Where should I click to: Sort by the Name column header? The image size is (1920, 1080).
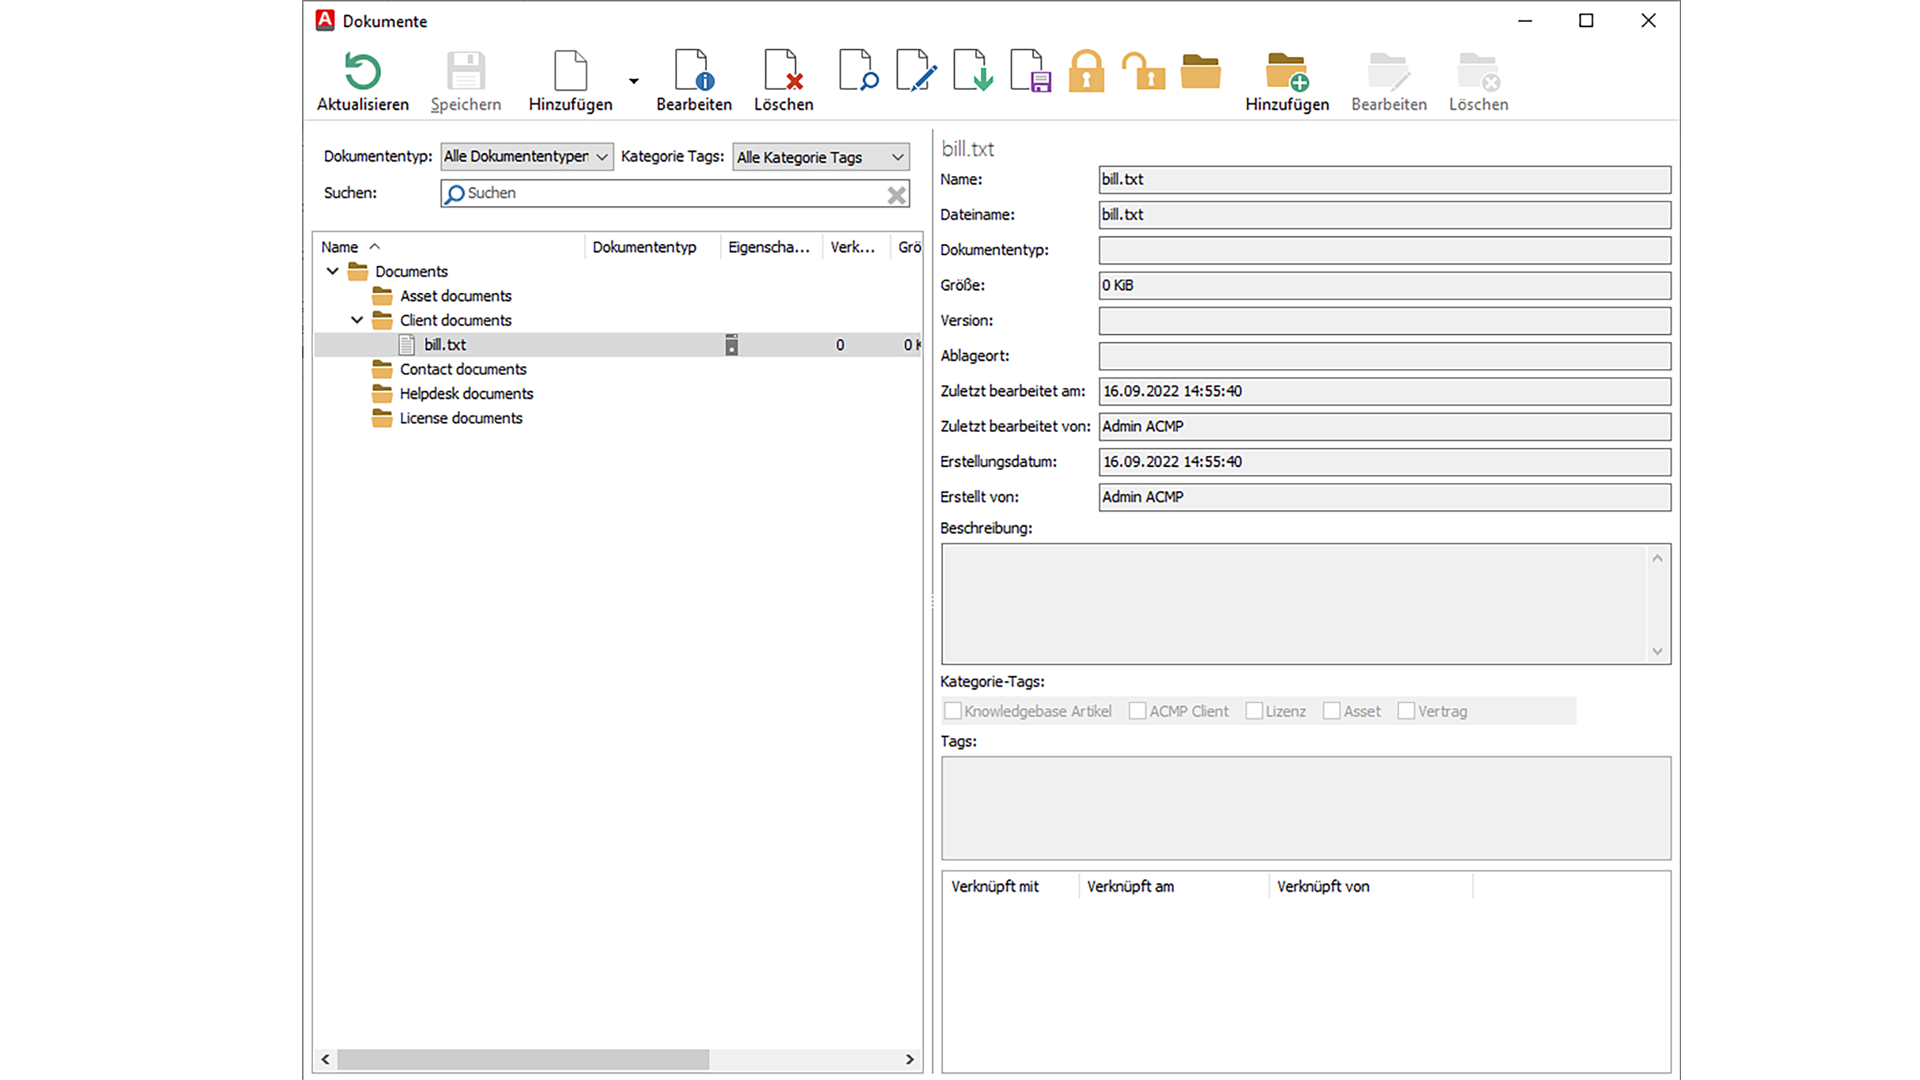(449, 247)
